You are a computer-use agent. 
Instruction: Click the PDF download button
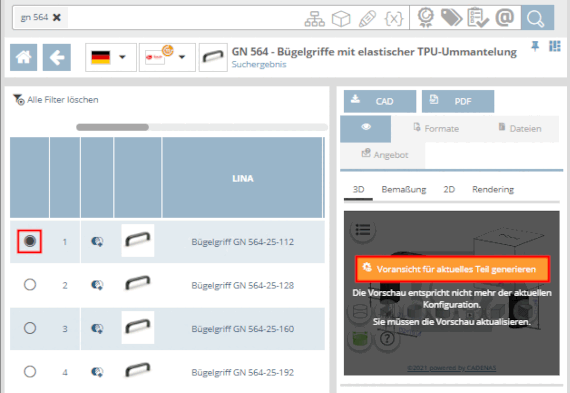pyautogui.click(x=458, y=101)
